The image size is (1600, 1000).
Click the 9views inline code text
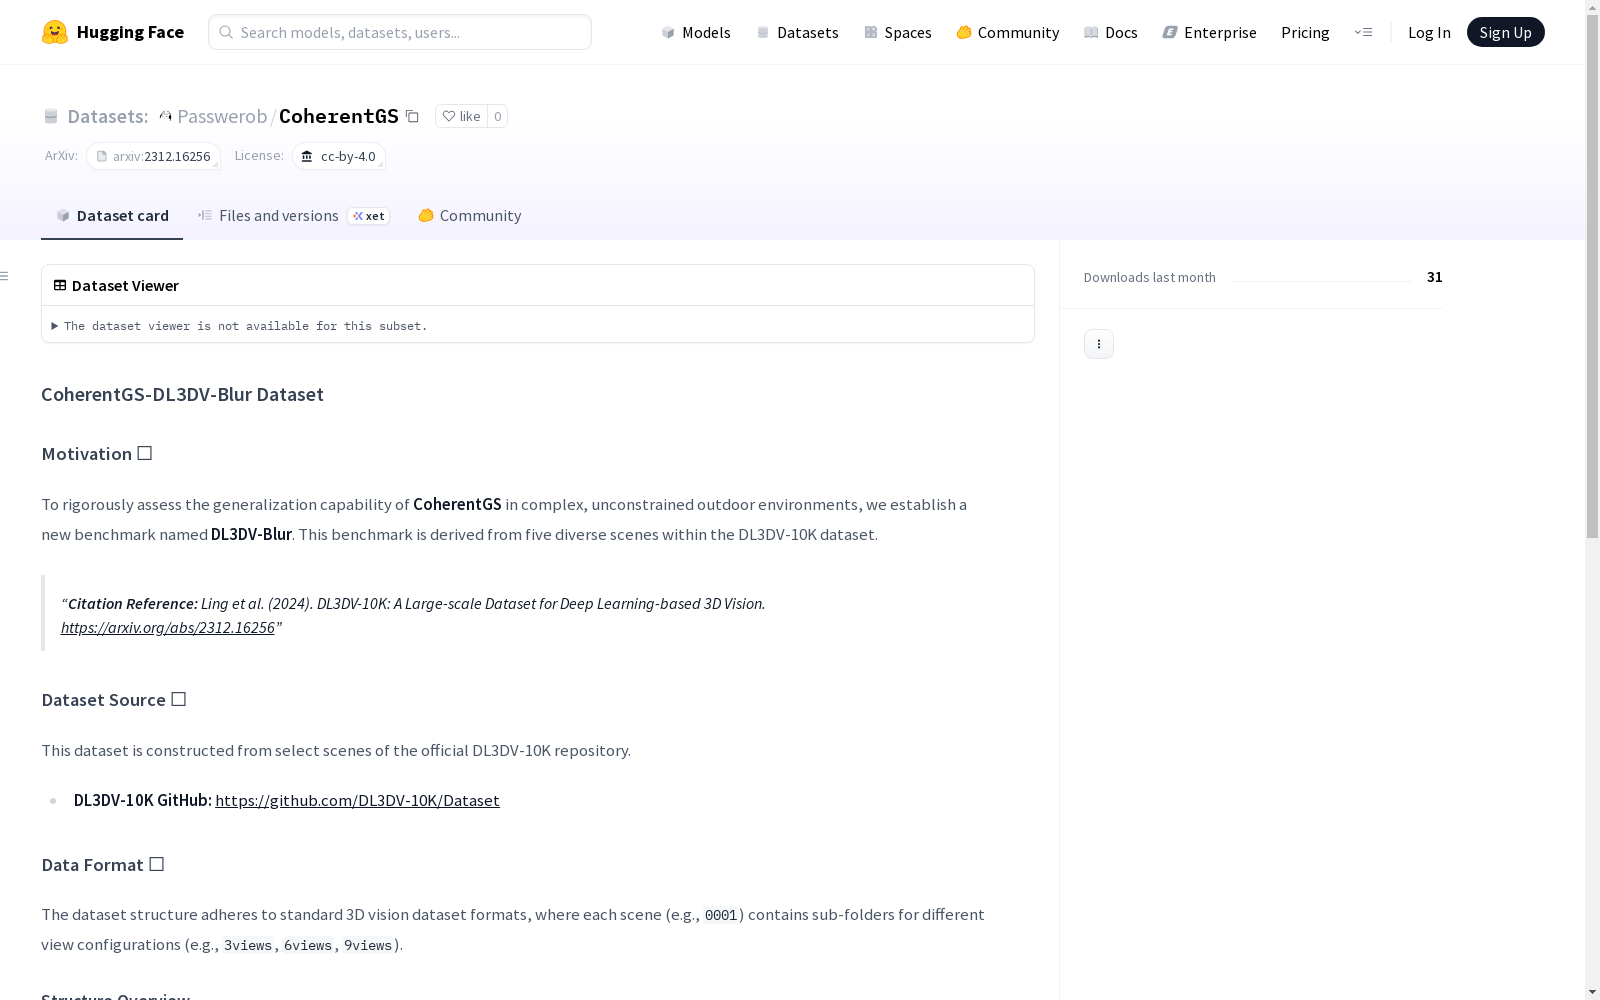point(368,945)
